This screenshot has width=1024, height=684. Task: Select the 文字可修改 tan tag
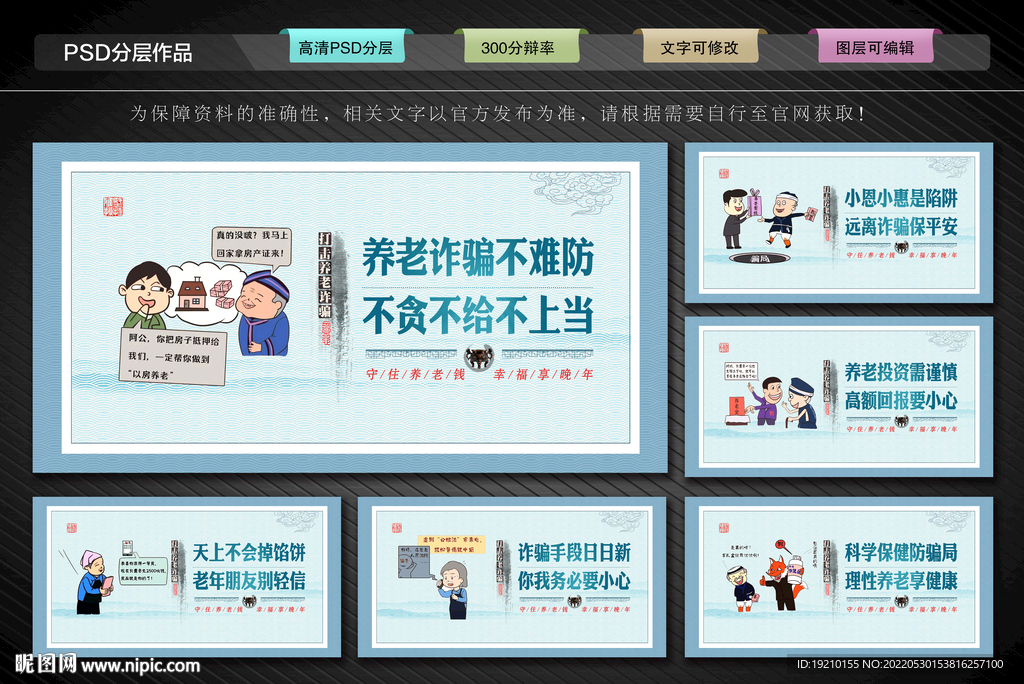coord(700,47)
